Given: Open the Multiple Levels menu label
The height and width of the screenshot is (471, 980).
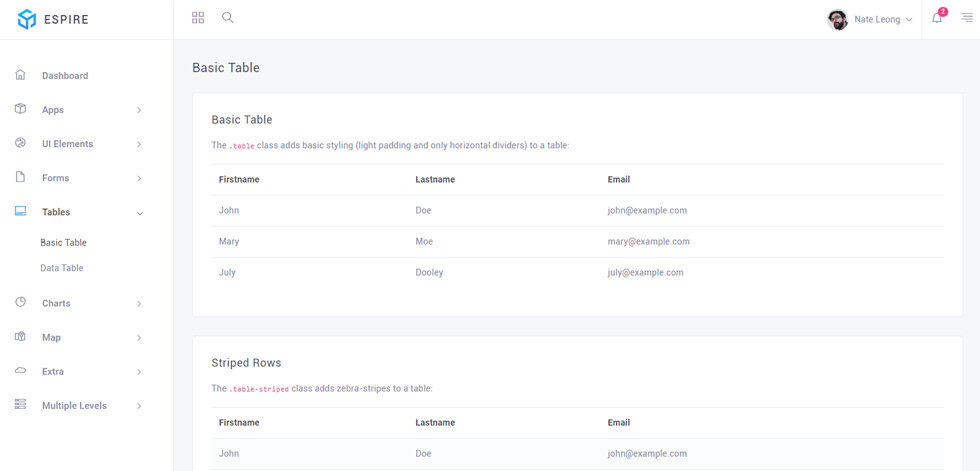Looking at the screenshot, I should click(74, 405).
